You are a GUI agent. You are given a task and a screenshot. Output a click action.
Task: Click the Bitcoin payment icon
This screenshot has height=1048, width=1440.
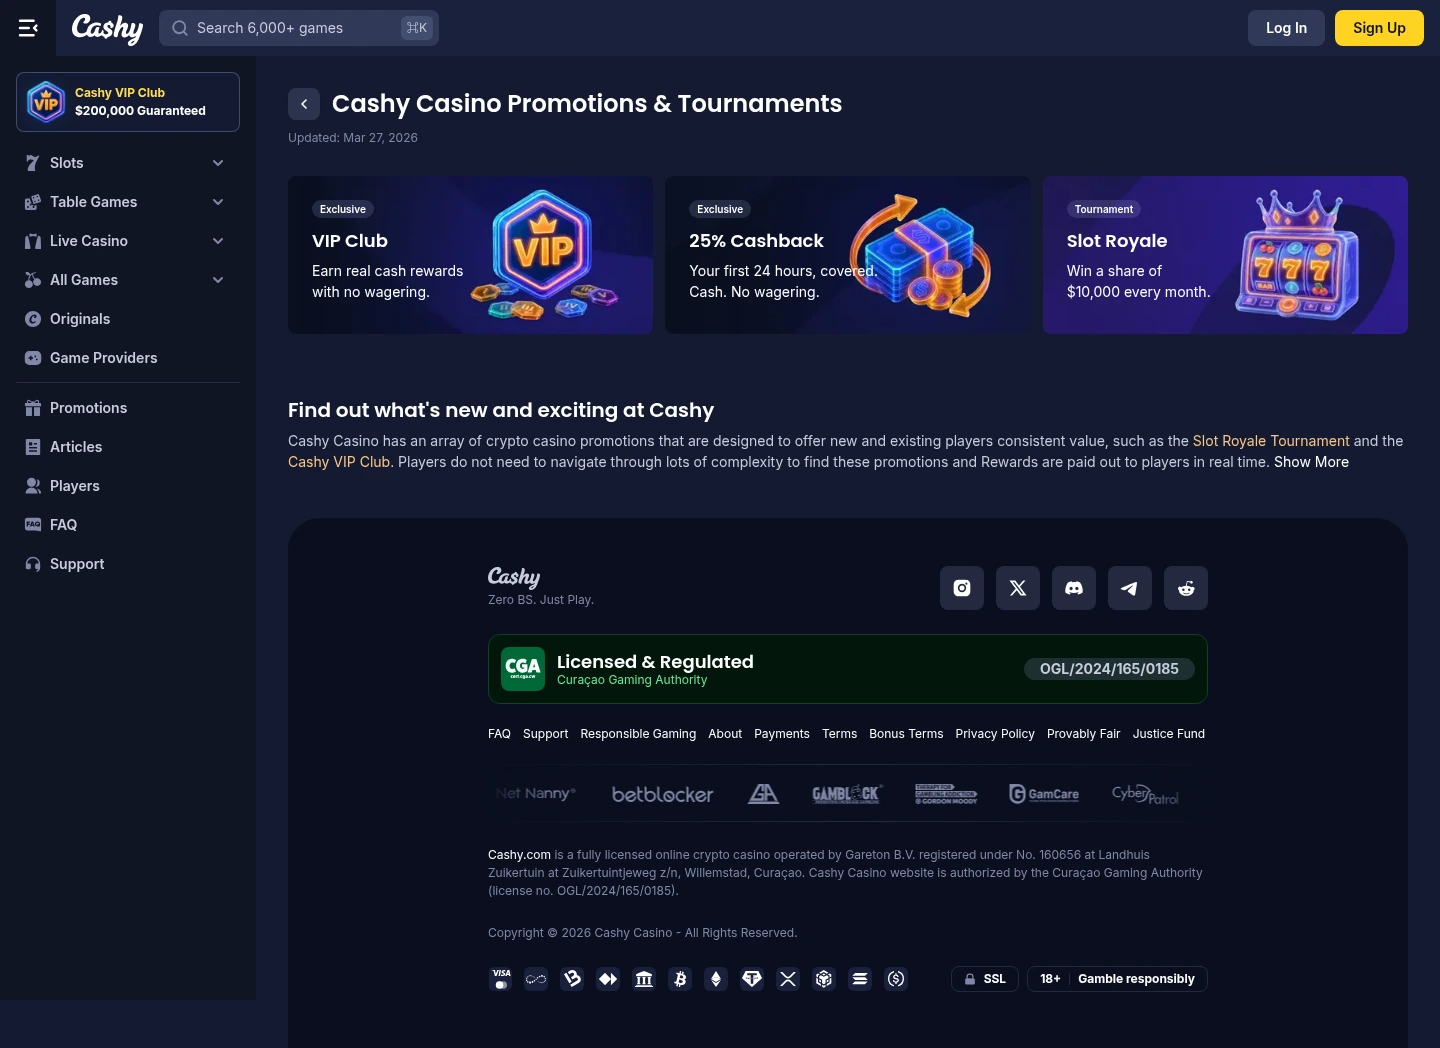click(x=680, y=979)
